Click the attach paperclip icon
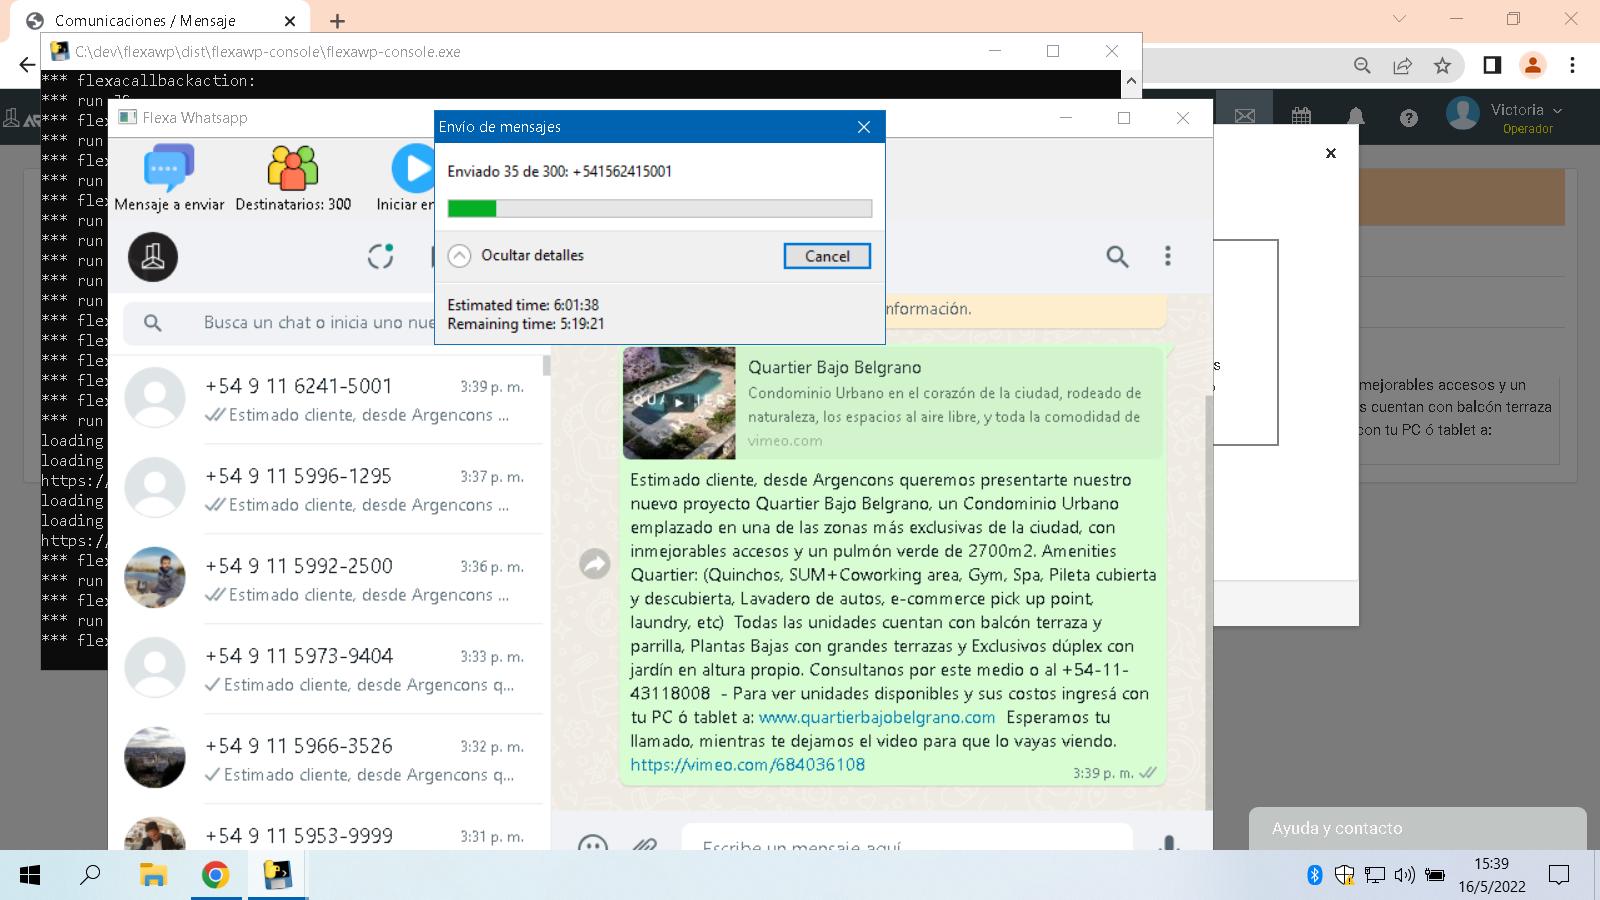Viewport: 1600px width, 900px height. (645, 845)
